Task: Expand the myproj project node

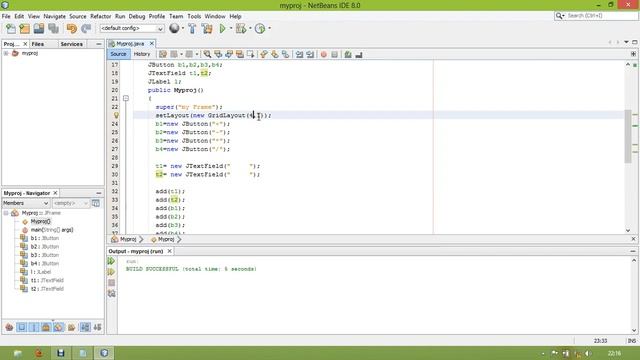Action: point(6,53)
